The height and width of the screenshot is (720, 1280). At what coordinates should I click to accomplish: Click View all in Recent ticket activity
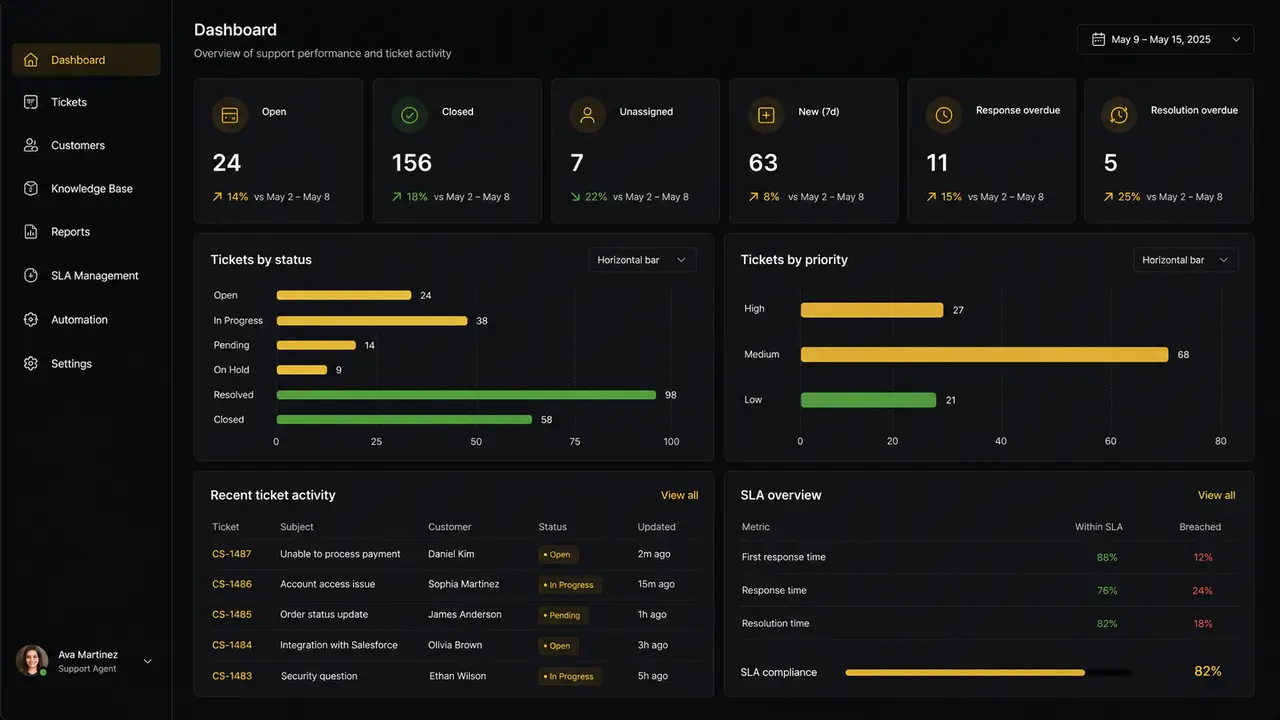pos(679,495)
